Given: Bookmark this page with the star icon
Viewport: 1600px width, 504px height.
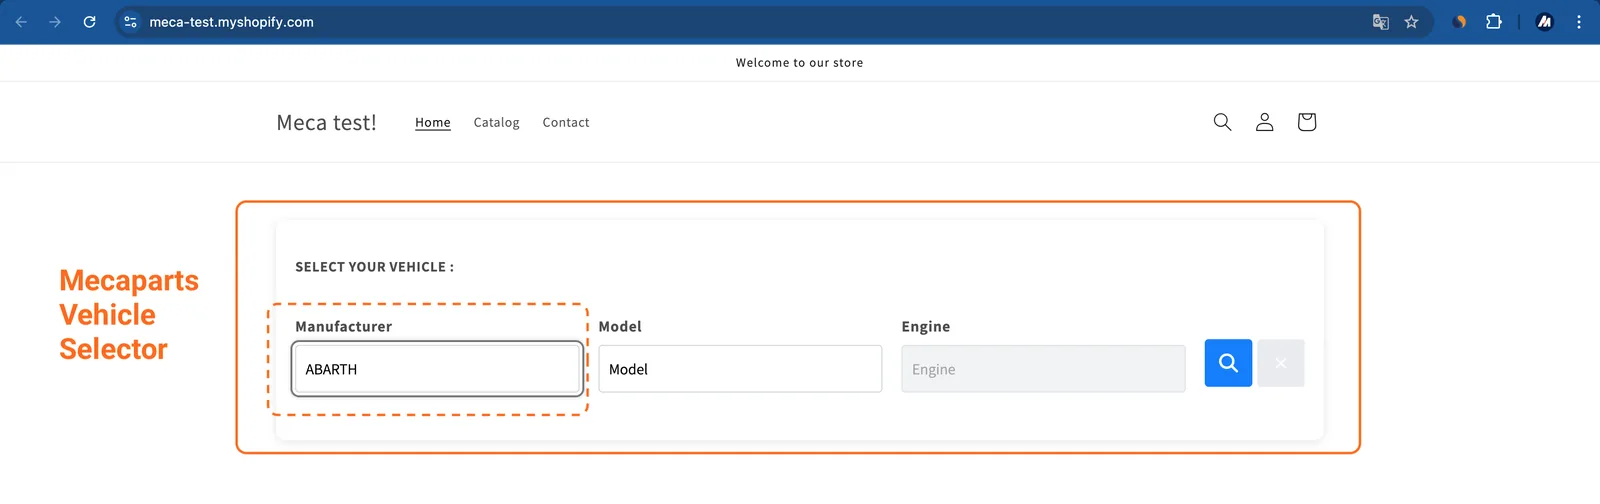Looking at the screenshot, I should 1411,22.
